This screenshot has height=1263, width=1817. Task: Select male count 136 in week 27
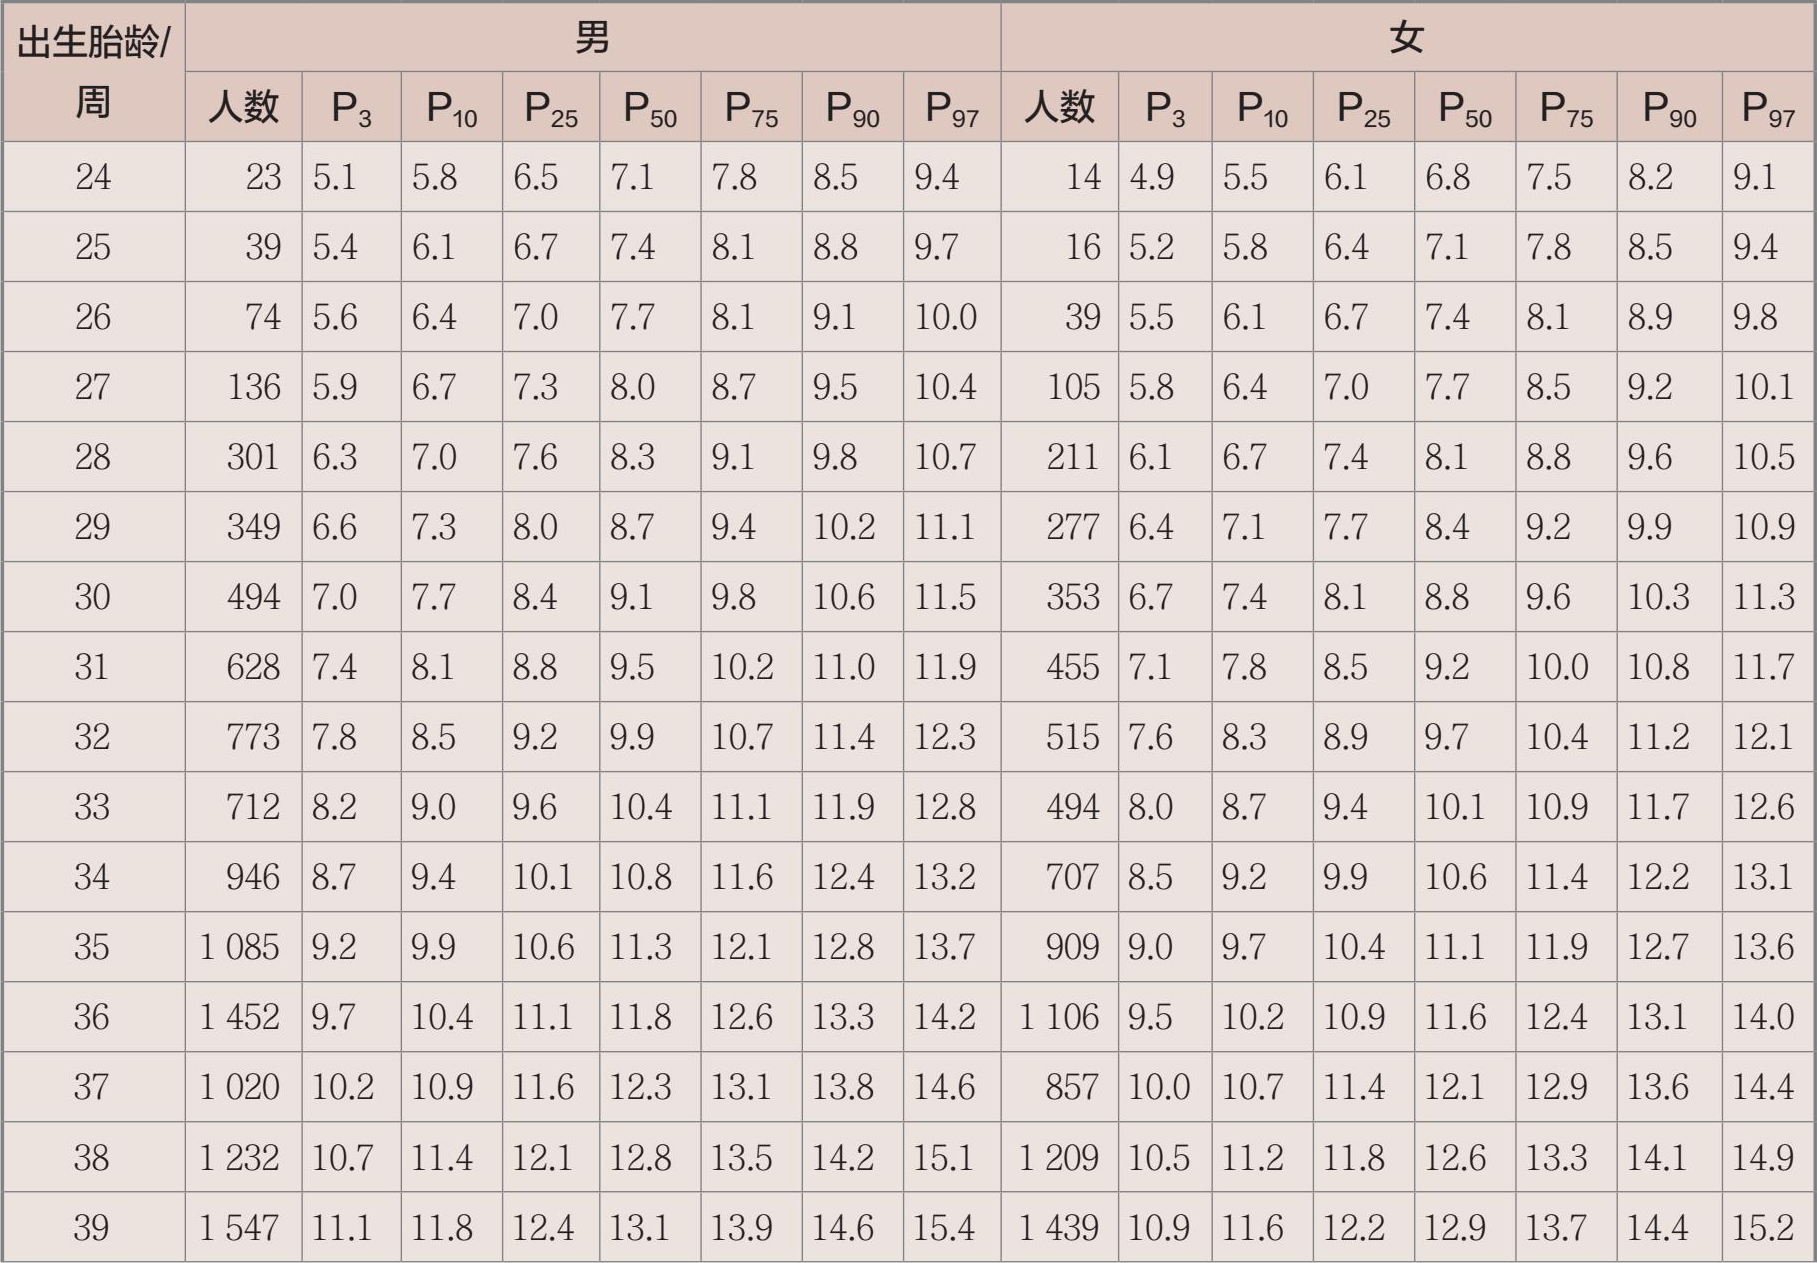pos(254,387)
